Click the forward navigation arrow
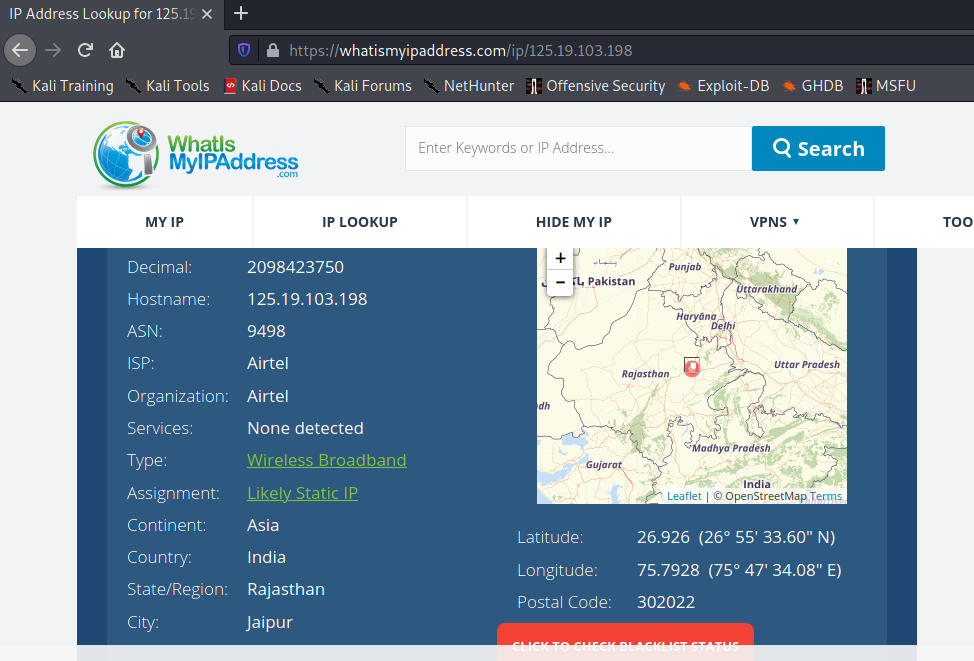This screenshot has width=974, height=661. click(53, 50)
